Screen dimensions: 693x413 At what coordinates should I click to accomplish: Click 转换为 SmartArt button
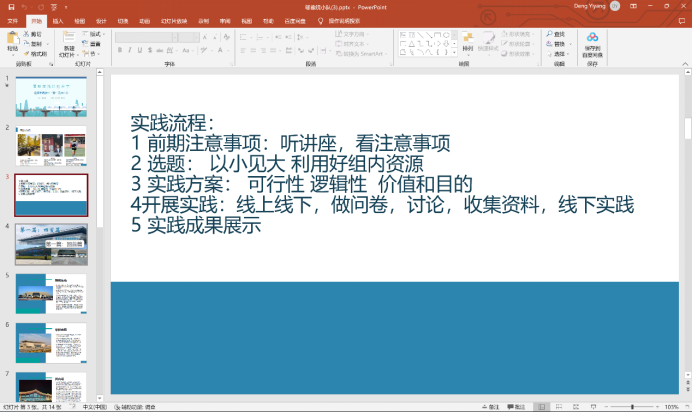361,54
